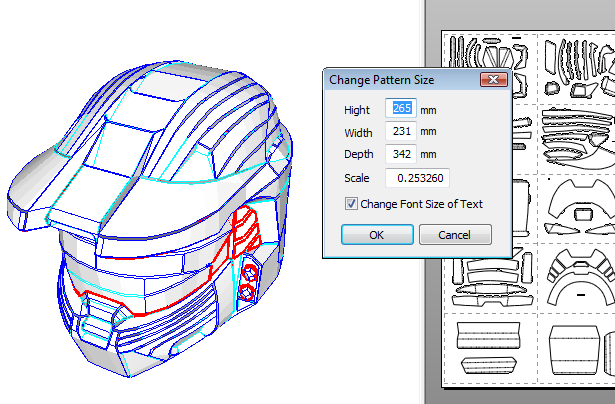Click the "Scale" label text

pyautogui.click(x=357, y=178)
